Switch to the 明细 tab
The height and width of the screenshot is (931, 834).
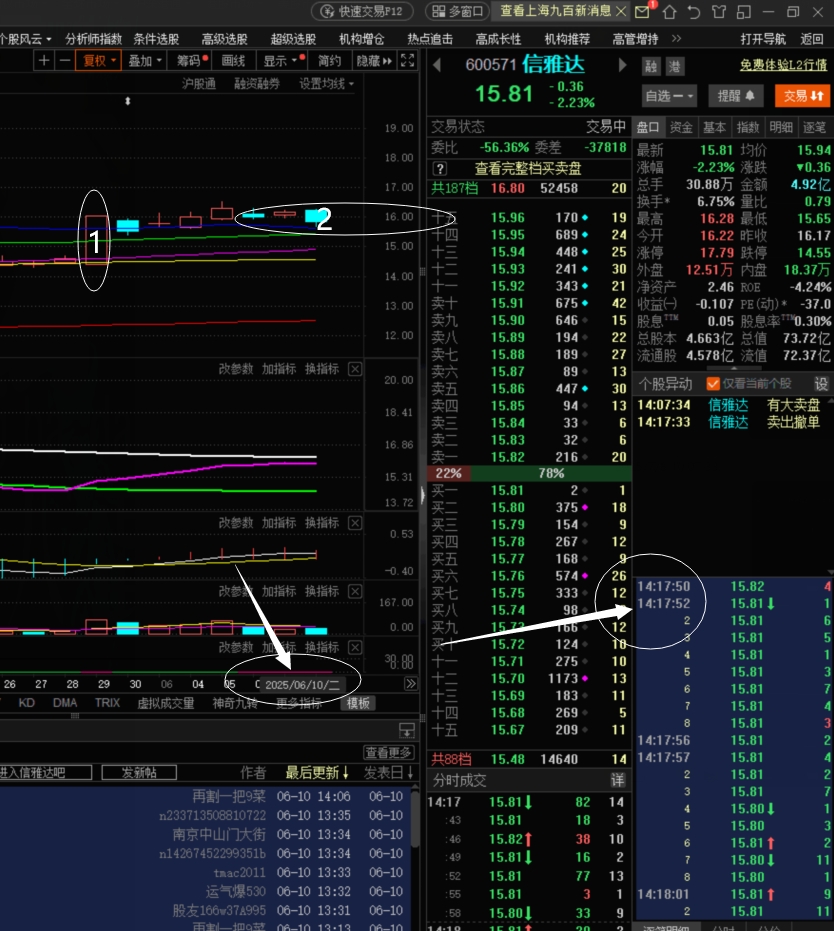coord(781,127)
